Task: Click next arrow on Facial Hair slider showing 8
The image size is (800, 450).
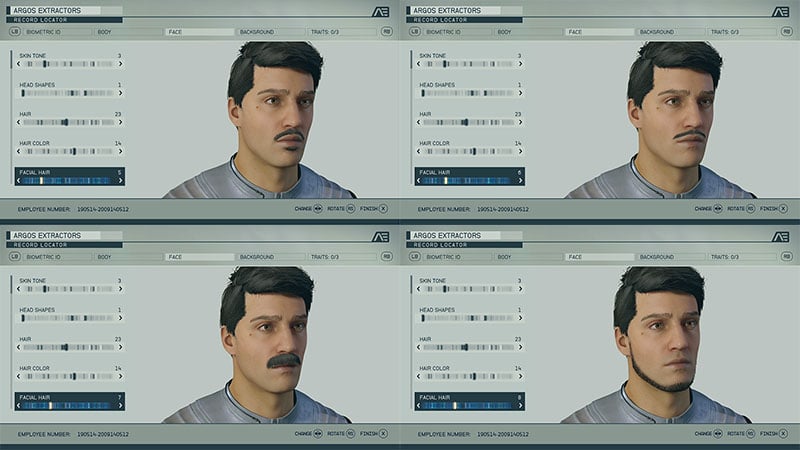Action: (520, 406)
